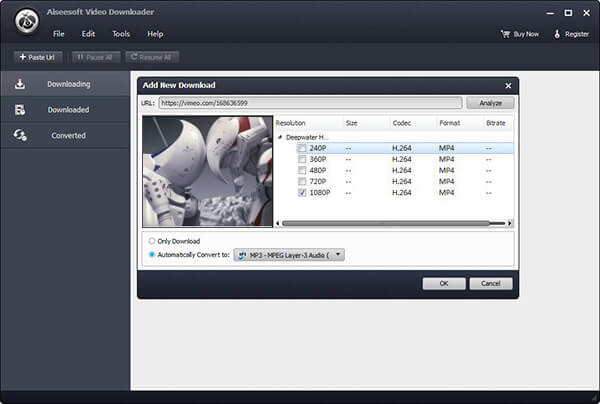
Task: Open the Tools menu
Action: point(121,34)
